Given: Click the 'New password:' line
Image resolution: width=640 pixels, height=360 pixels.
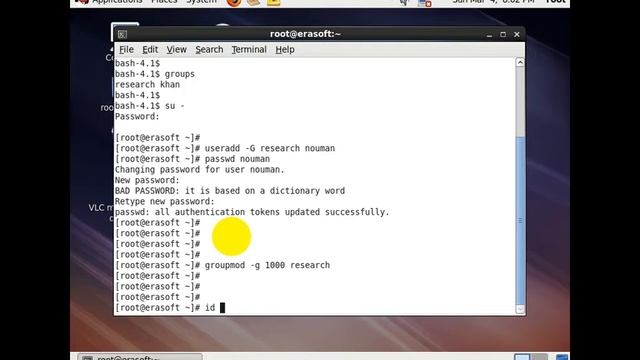Looking at the screenshot, I should pos(147,180).
